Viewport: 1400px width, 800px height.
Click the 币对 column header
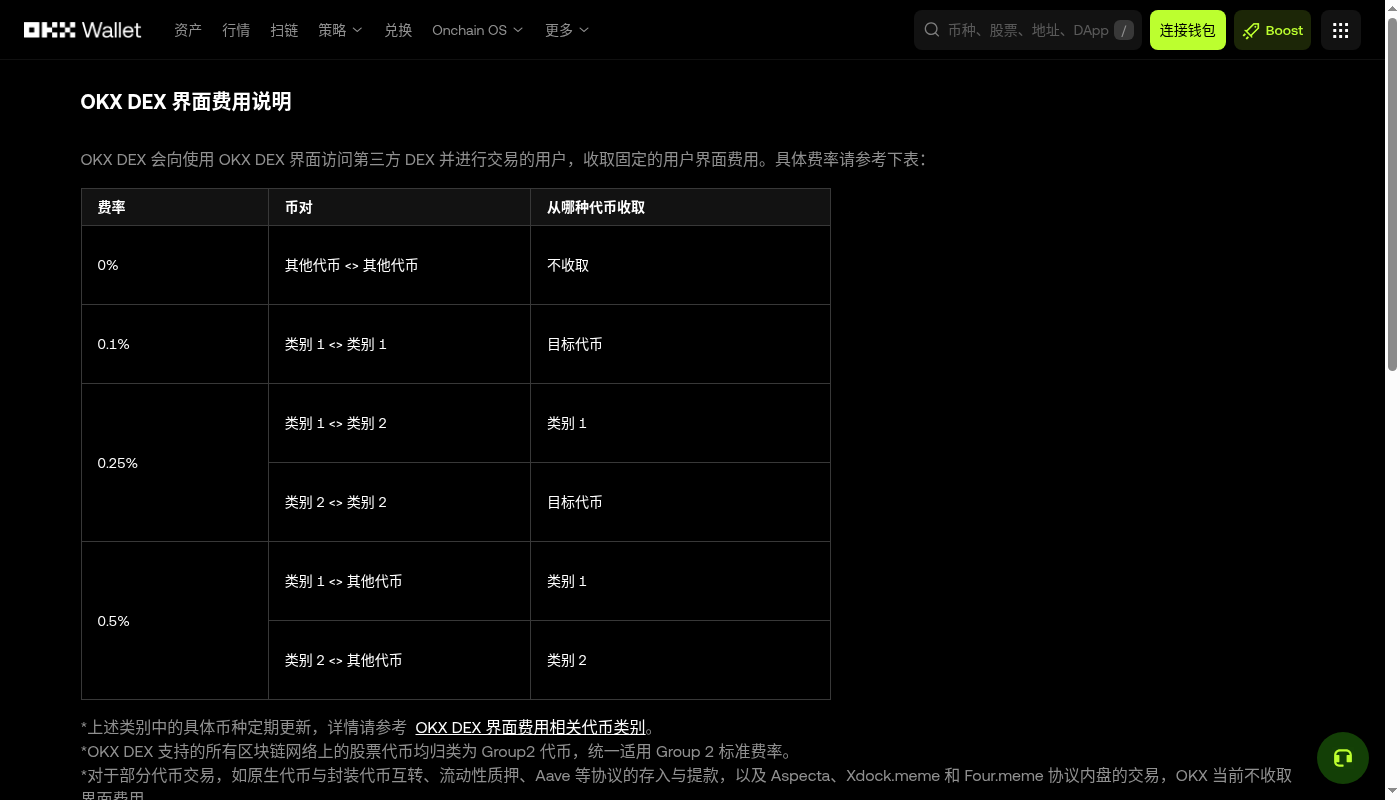[400, 207]
